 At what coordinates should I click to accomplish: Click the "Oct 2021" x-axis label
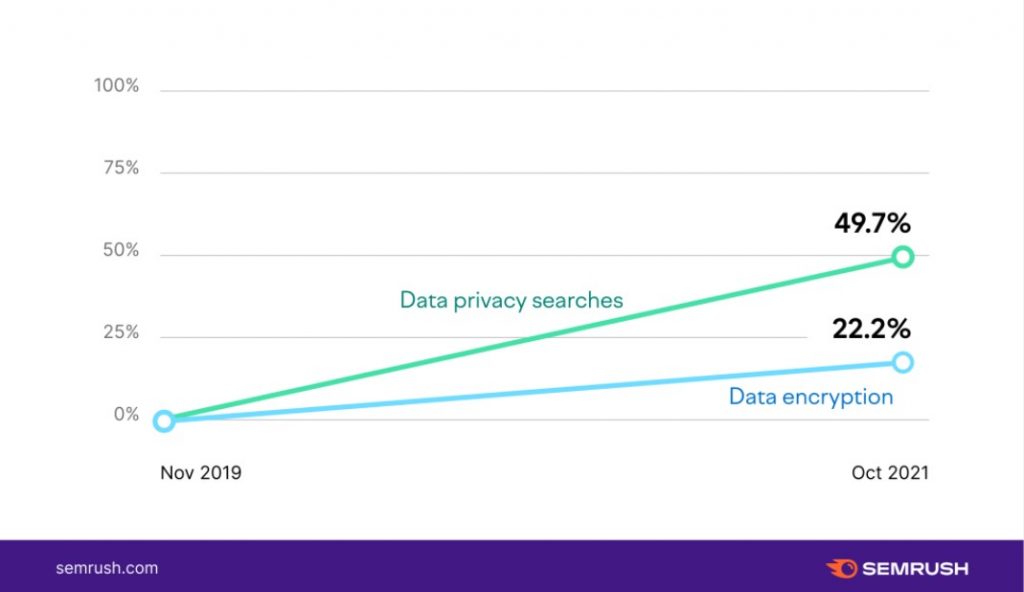pyautogui.click(x=890, y=473)
